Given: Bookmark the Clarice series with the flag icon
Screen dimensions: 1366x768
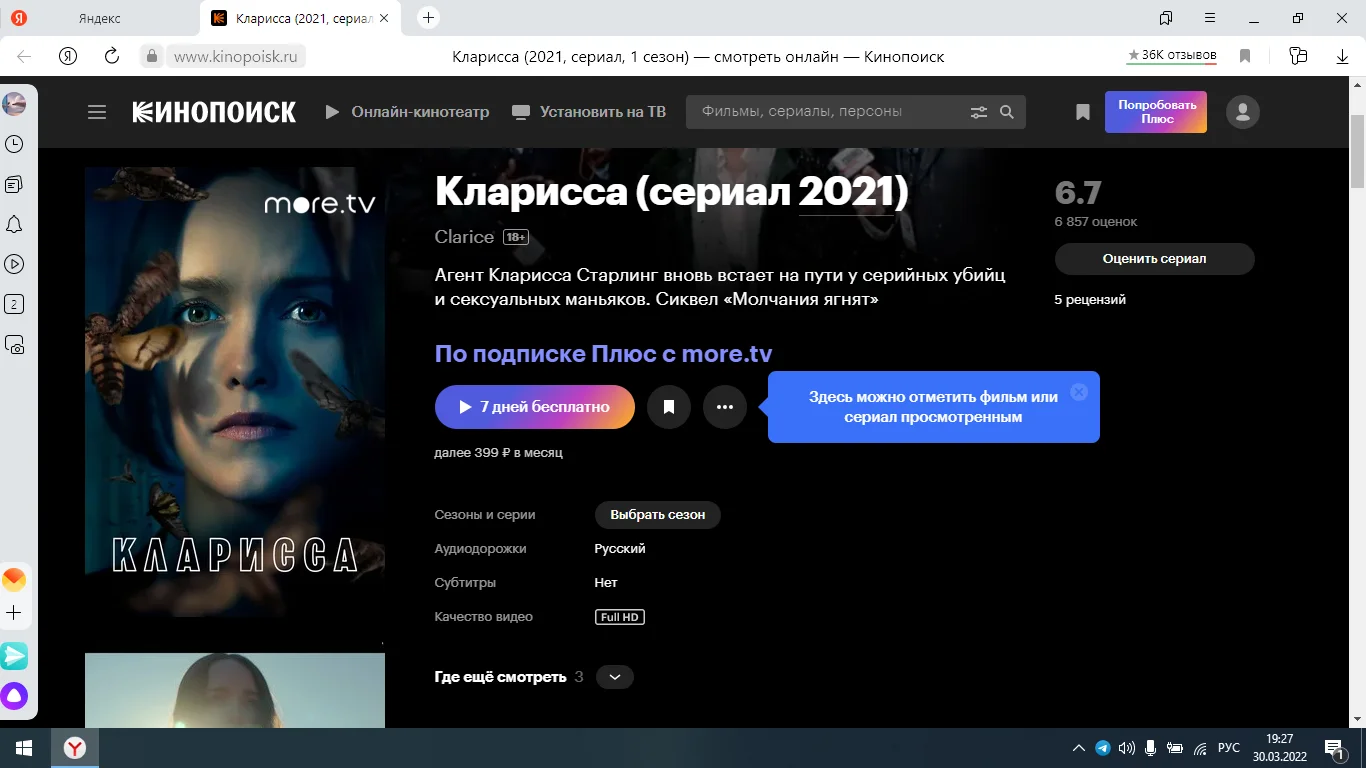Looking at the screenshot, I should click(669, 407).
